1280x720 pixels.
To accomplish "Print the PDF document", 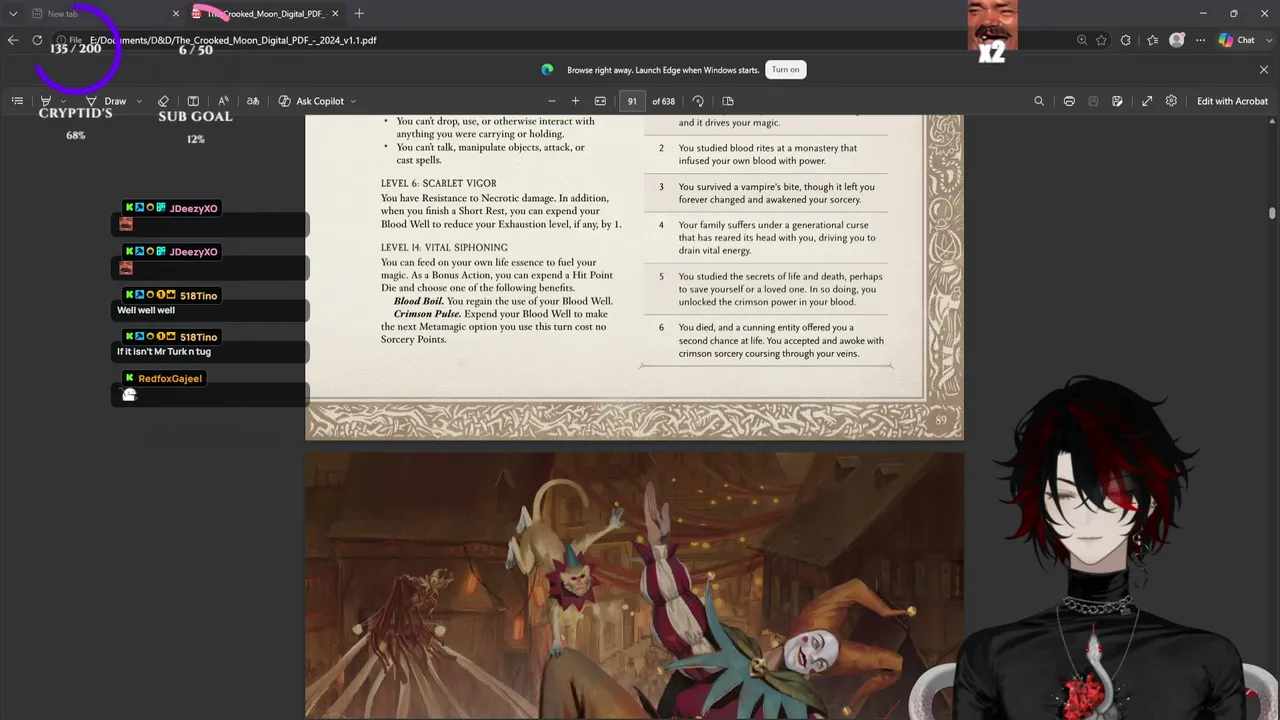I will [1069, 101].
